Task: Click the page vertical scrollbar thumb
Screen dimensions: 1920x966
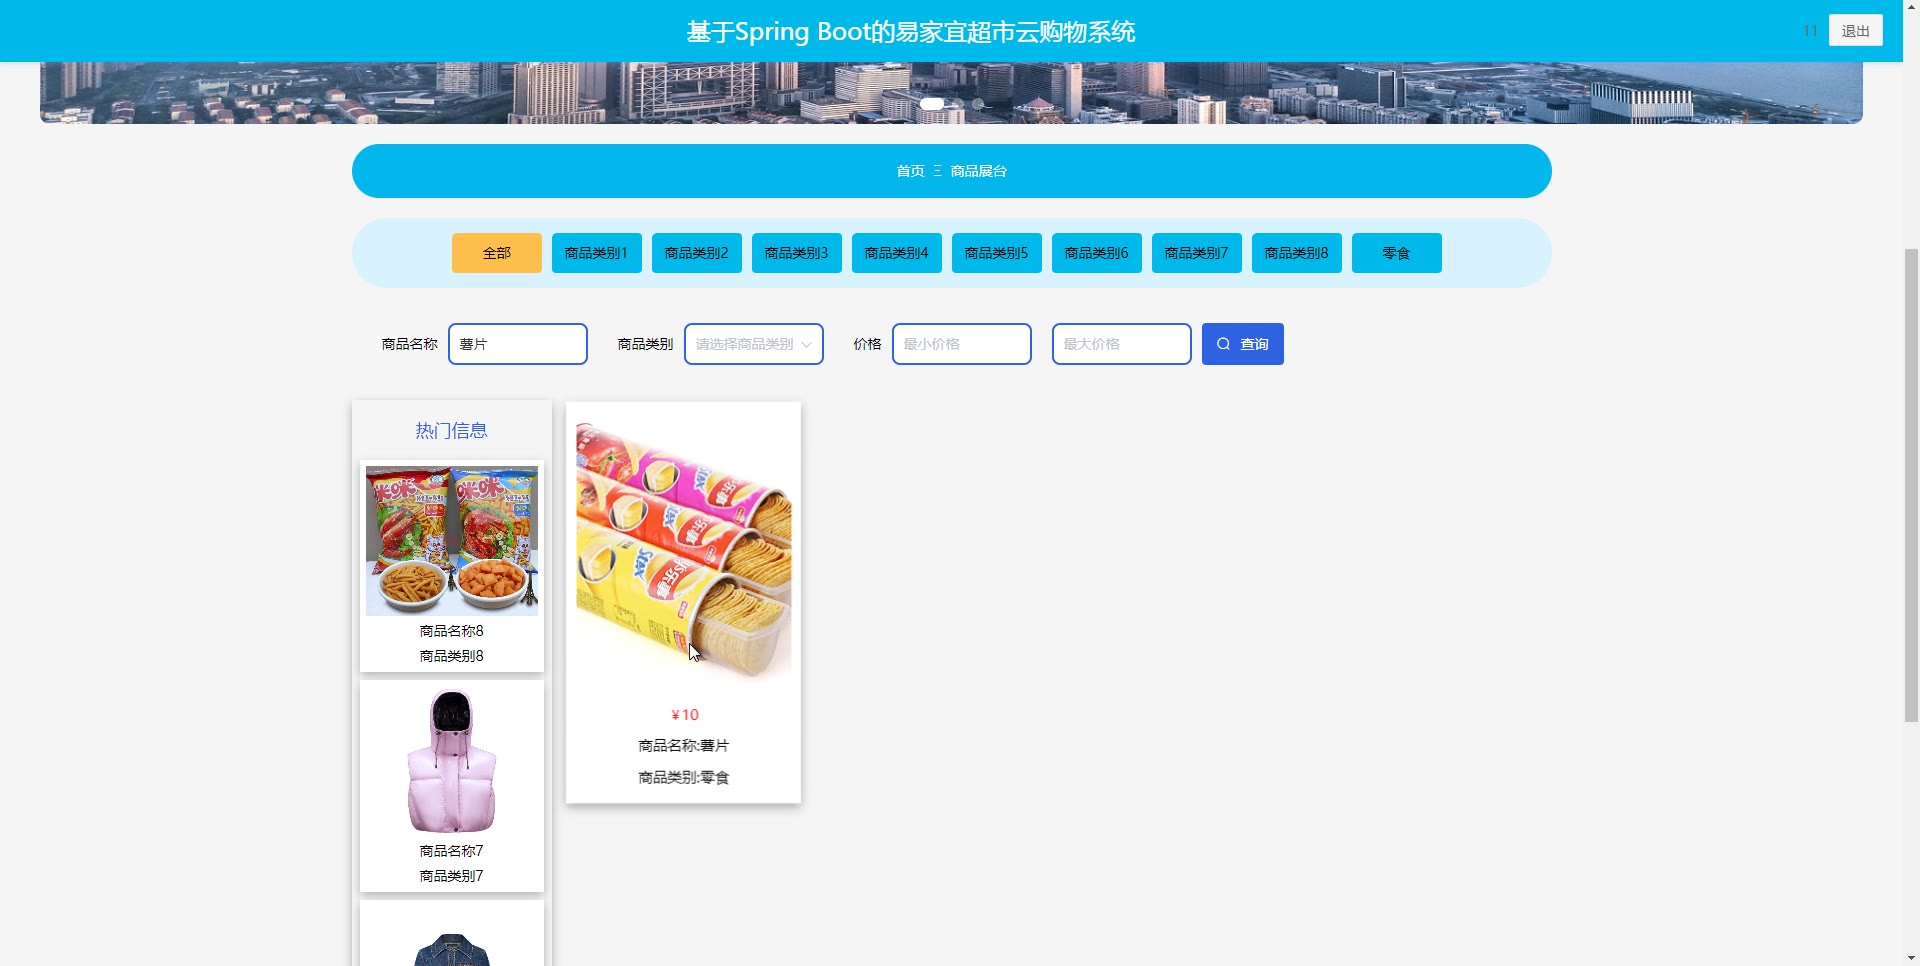Action: click(1911, 485)
